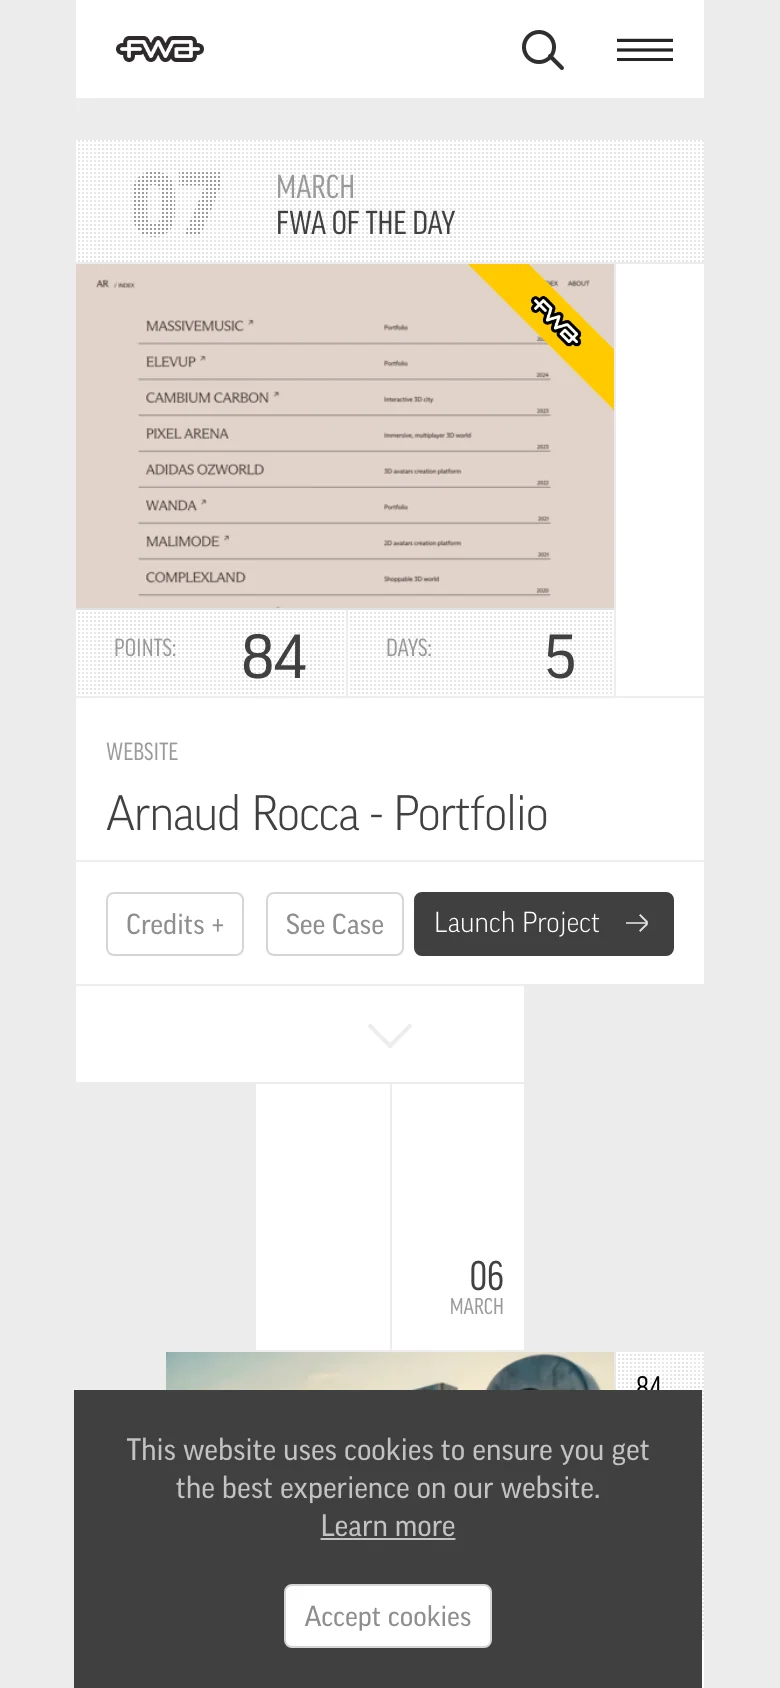This screenshot has width=780, height=1688.
Task: Click the Points 84 score box
Action: [x=211, y=655]
